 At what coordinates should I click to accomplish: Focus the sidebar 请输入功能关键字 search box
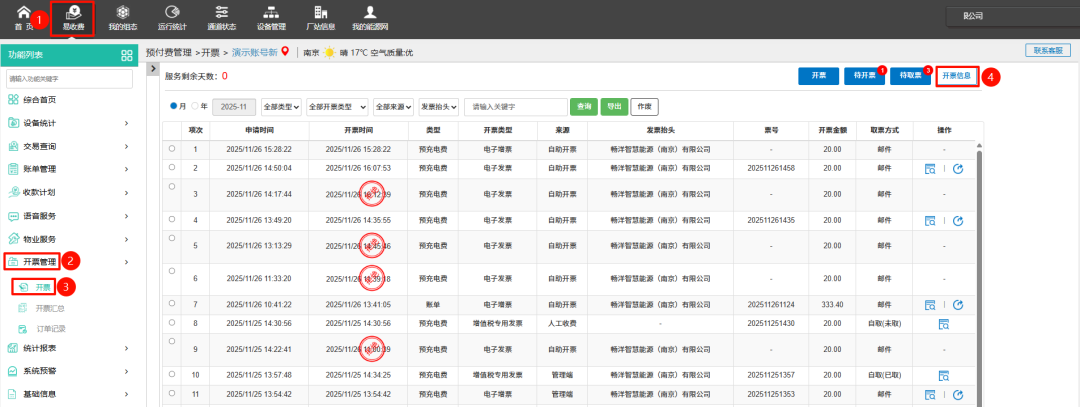69,79
